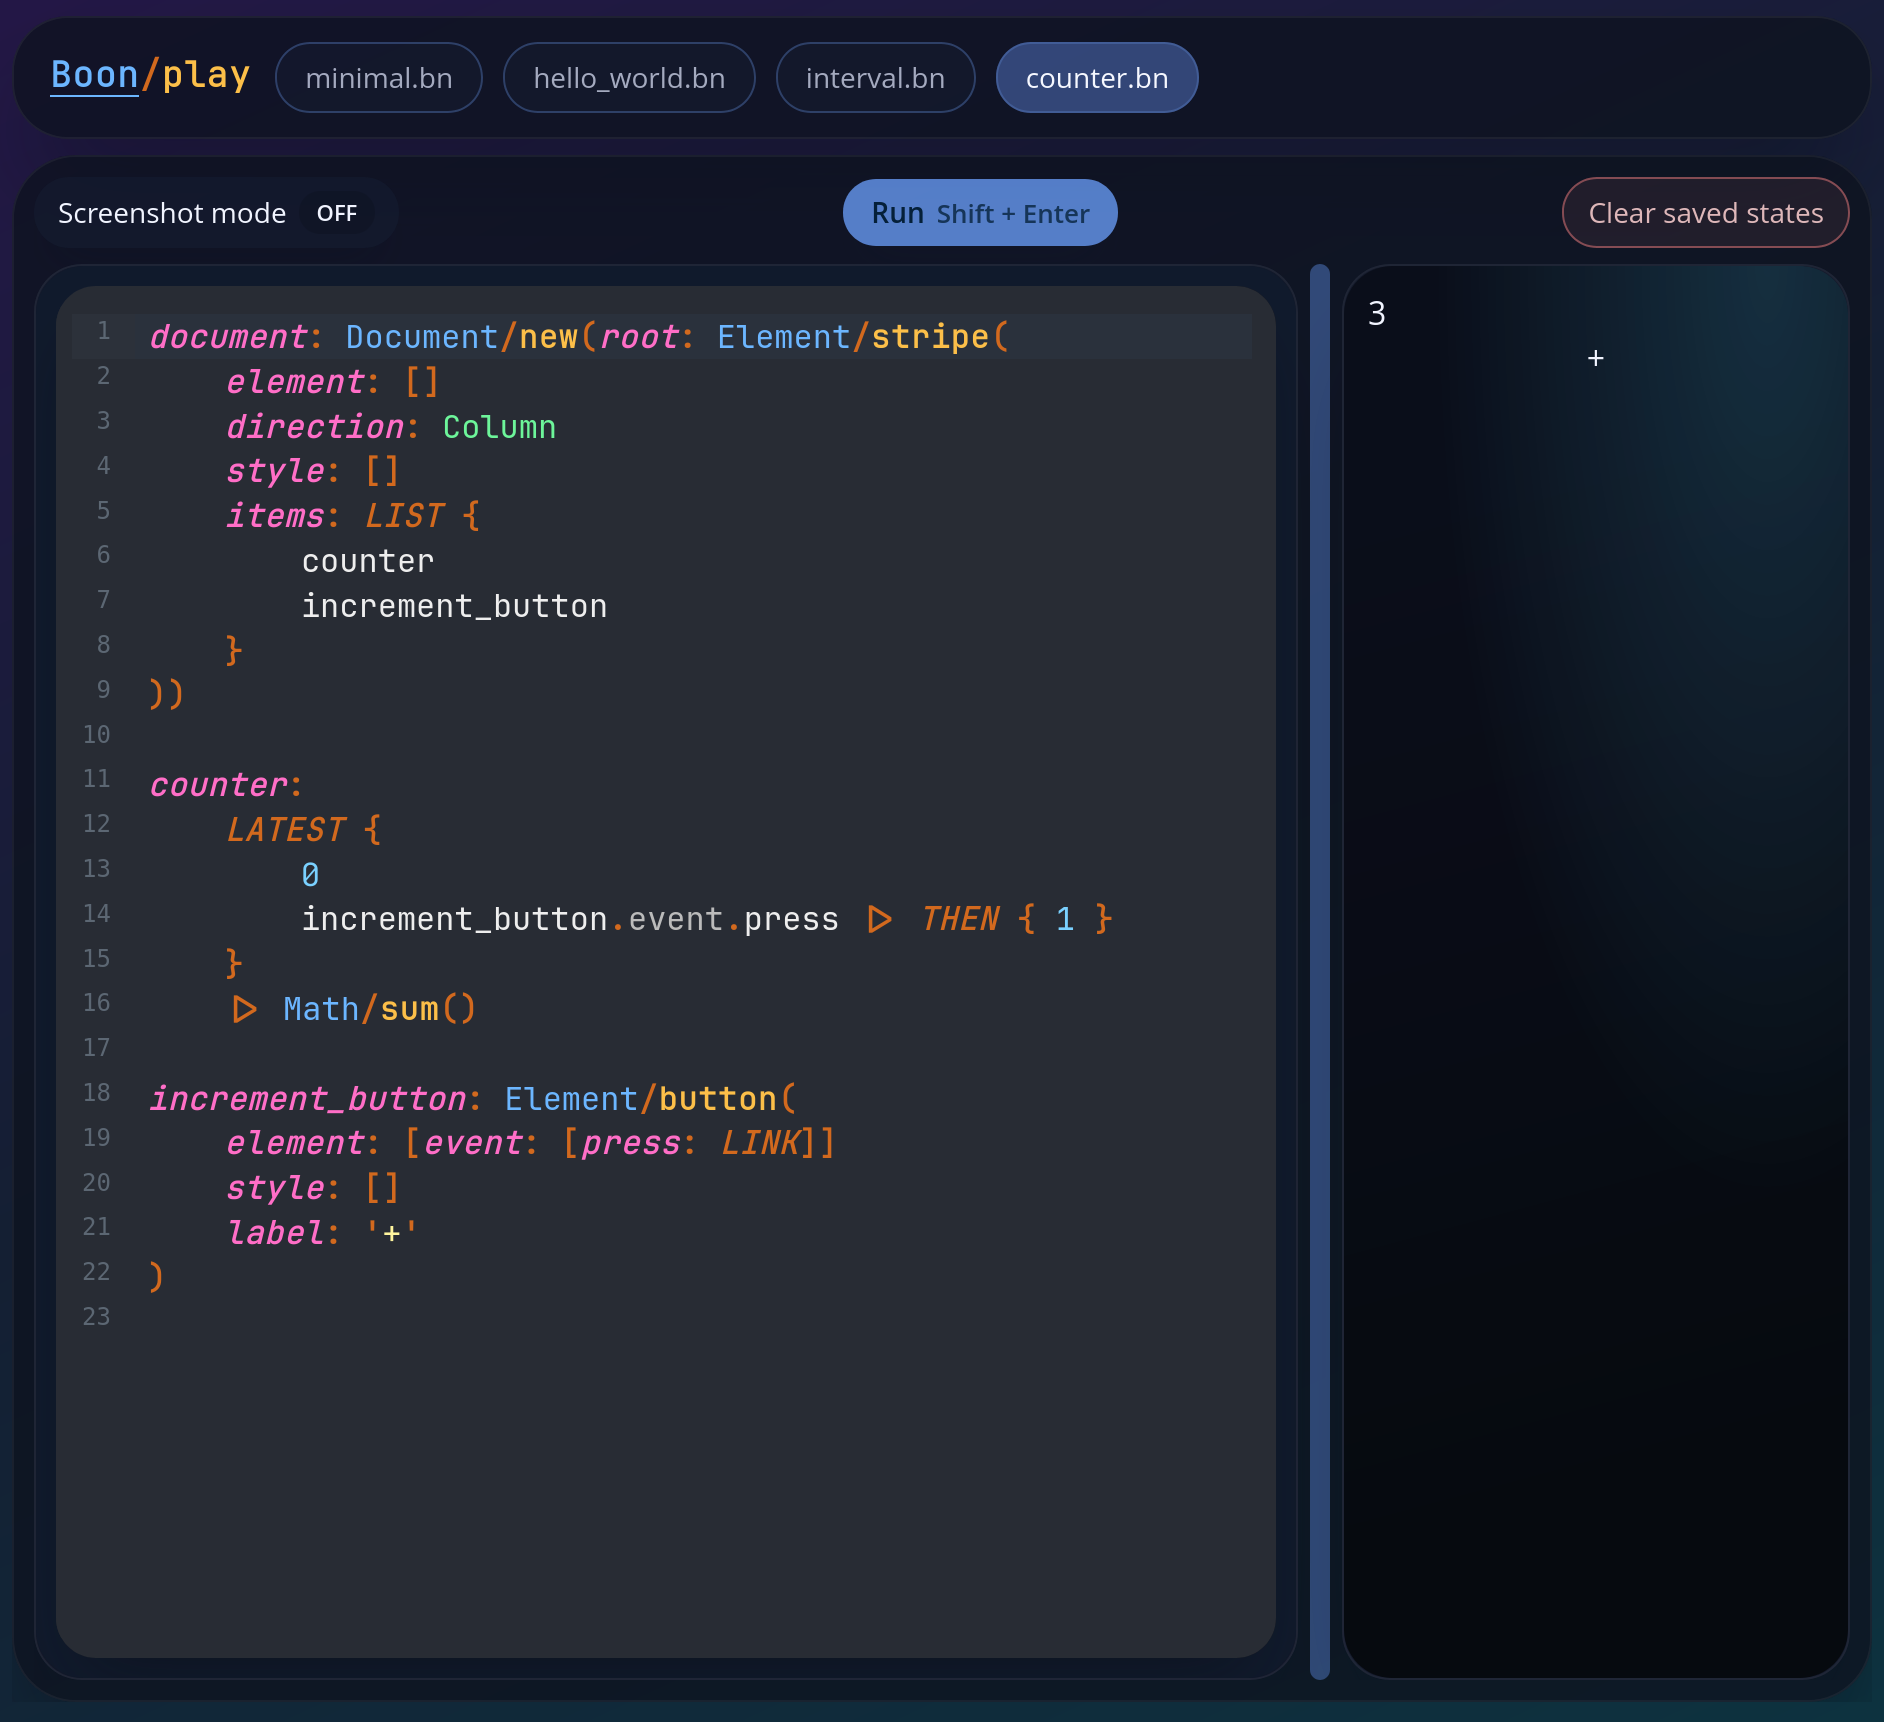Click the LIST opening brace on line 5
The image size is (1884, 1722).
click(x=471, y=516)
